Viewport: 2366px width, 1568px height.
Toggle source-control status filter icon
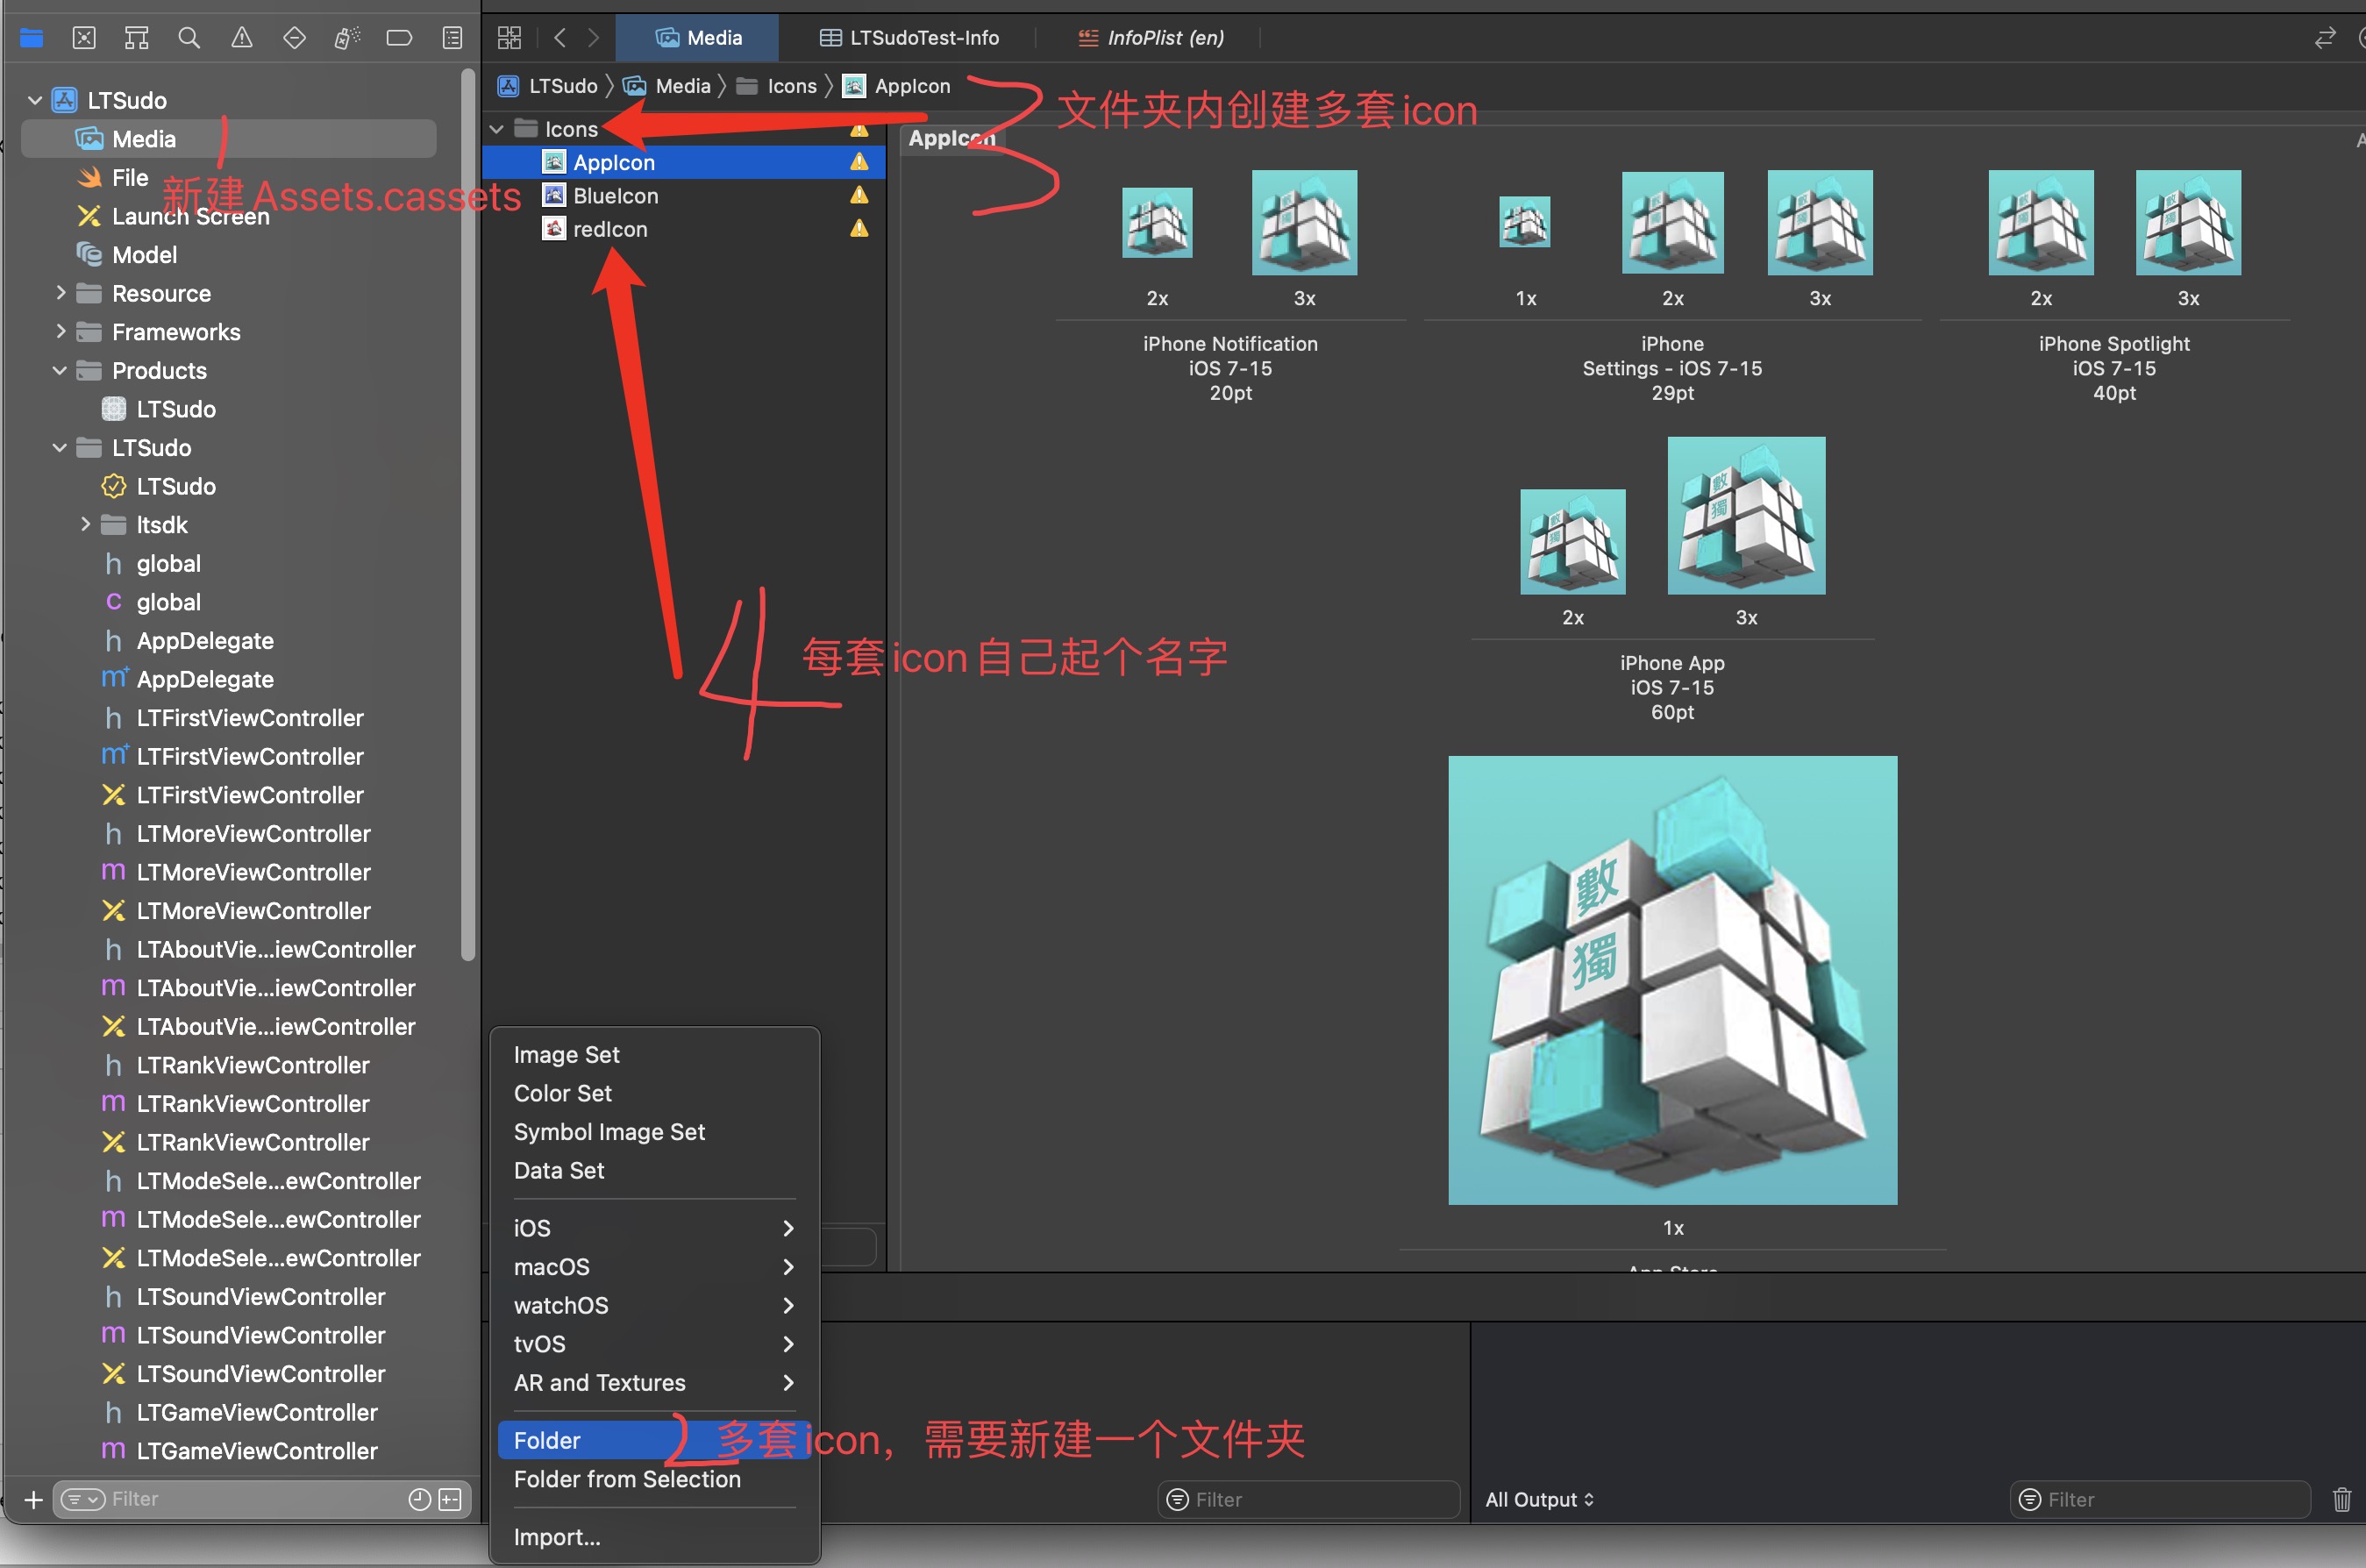click(x=450, y=1499)
